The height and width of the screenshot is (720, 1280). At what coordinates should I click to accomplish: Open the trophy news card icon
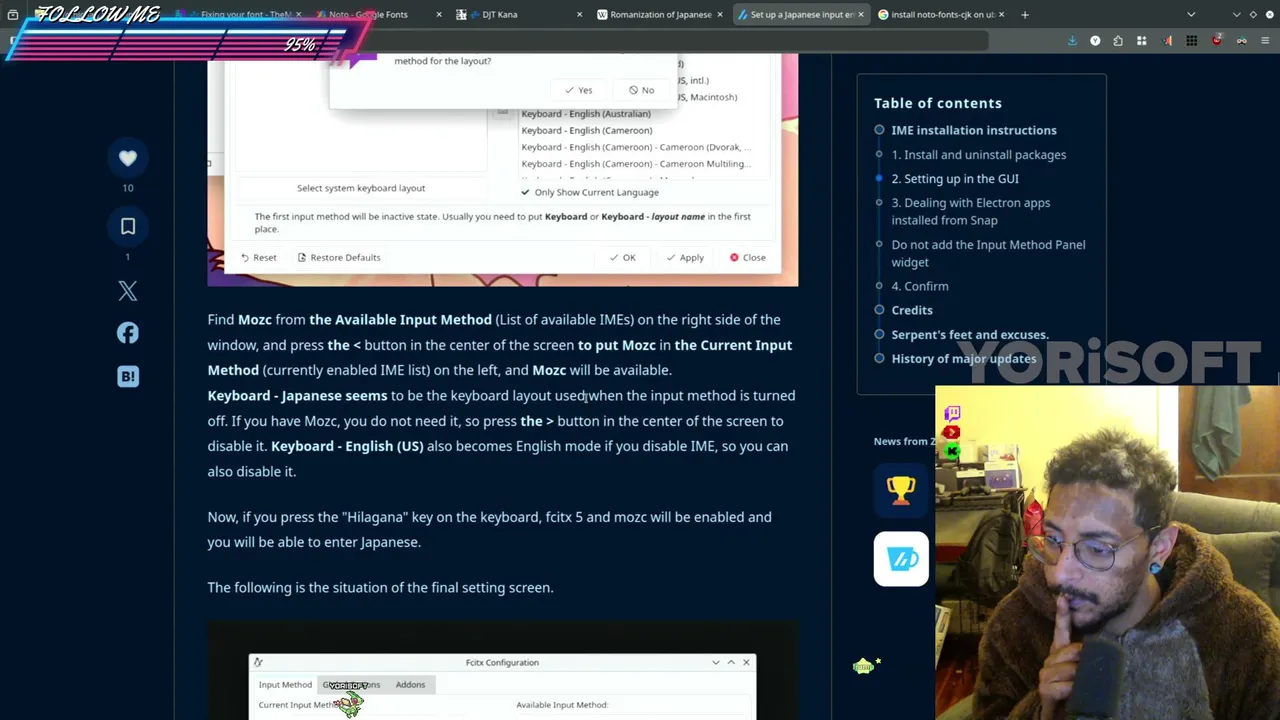(901, 490)
